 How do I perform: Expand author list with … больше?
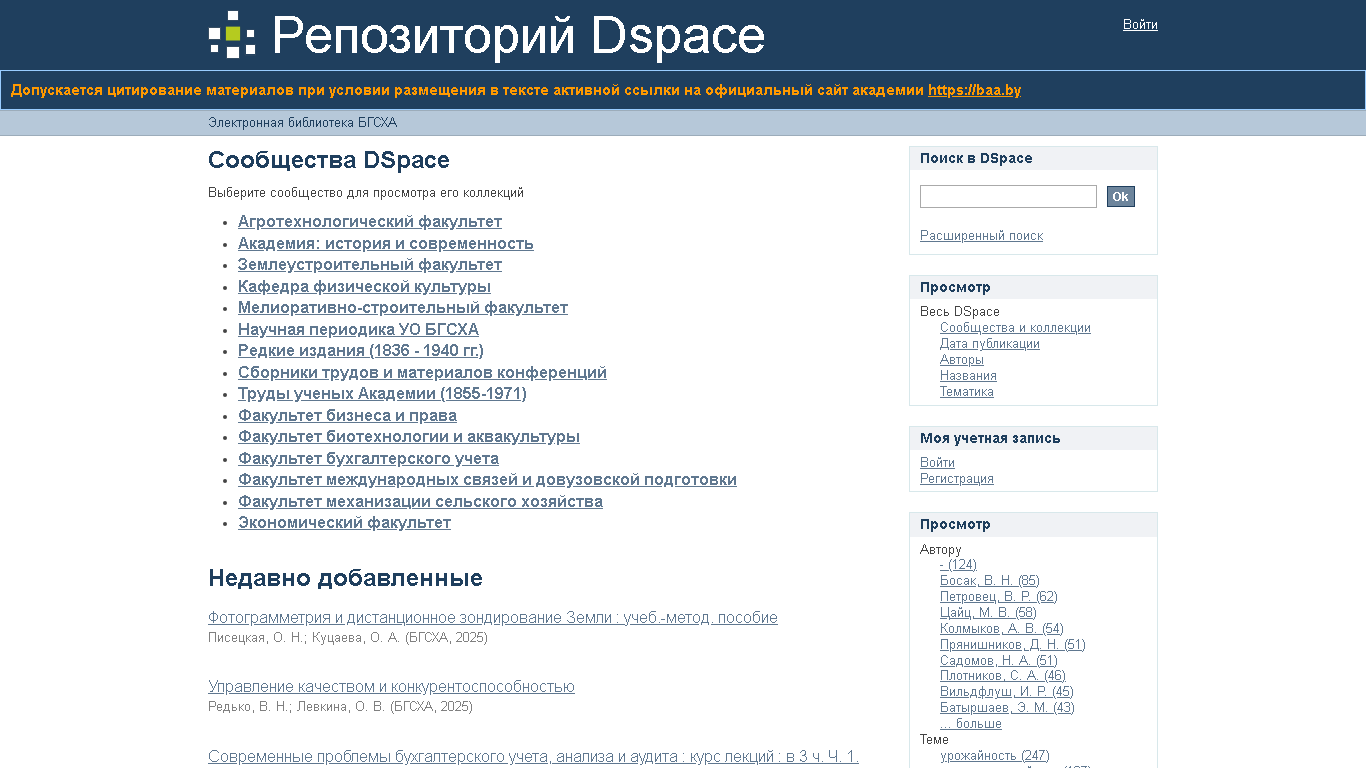point(970,724)
